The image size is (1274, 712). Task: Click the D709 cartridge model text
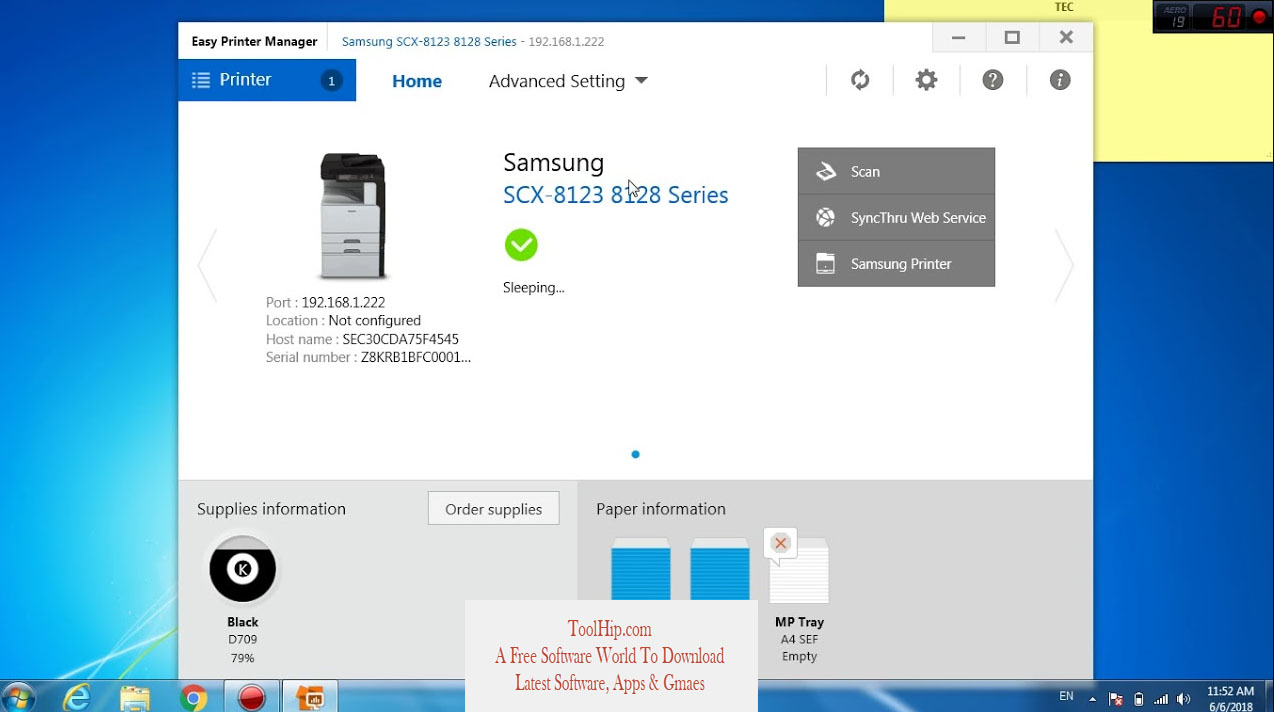(x=243, y=640)
